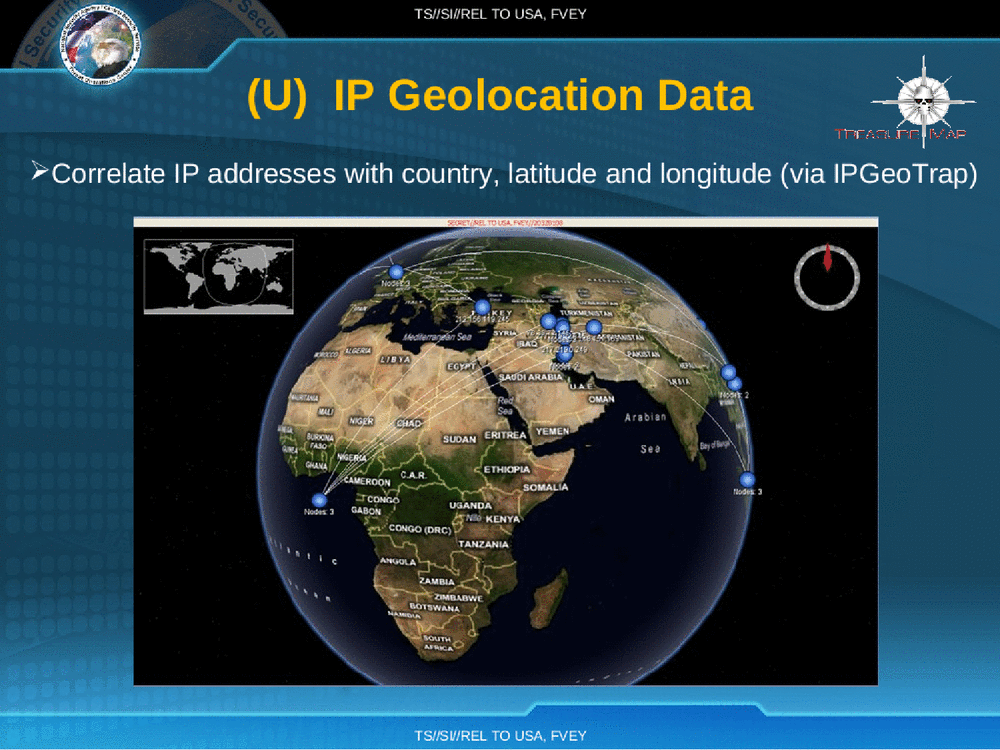
Task: Click the "GABON" country label
Action: [366, 511]
